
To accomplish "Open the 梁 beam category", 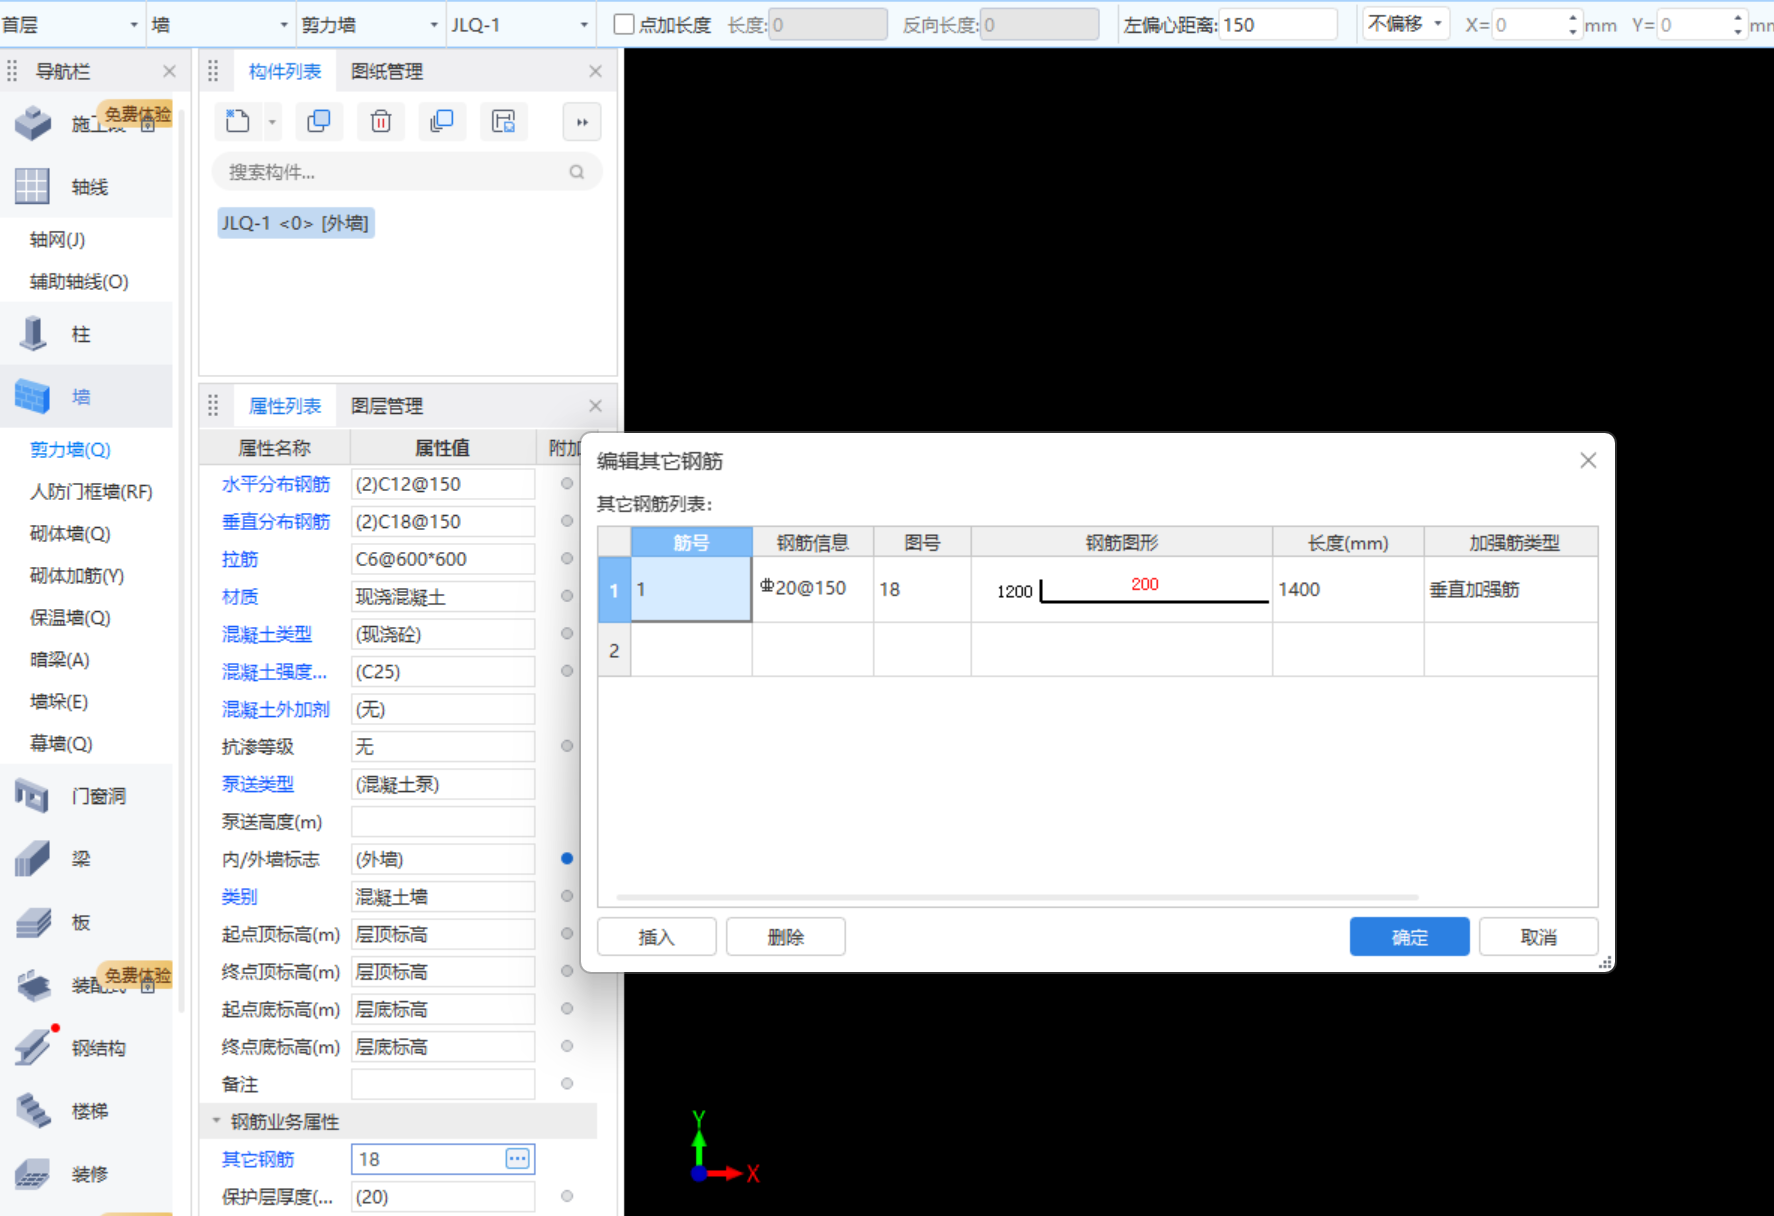I will [88, 859].
